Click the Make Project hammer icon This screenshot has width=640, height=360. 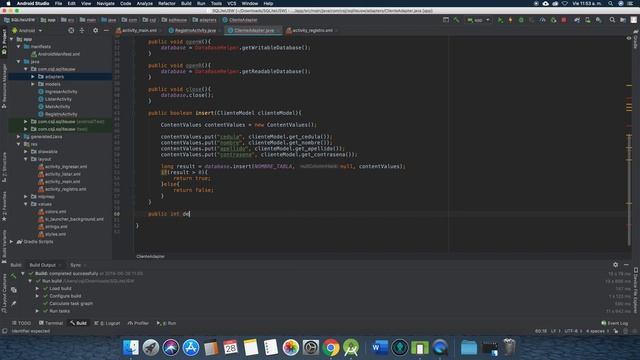[x=456, y=20]
